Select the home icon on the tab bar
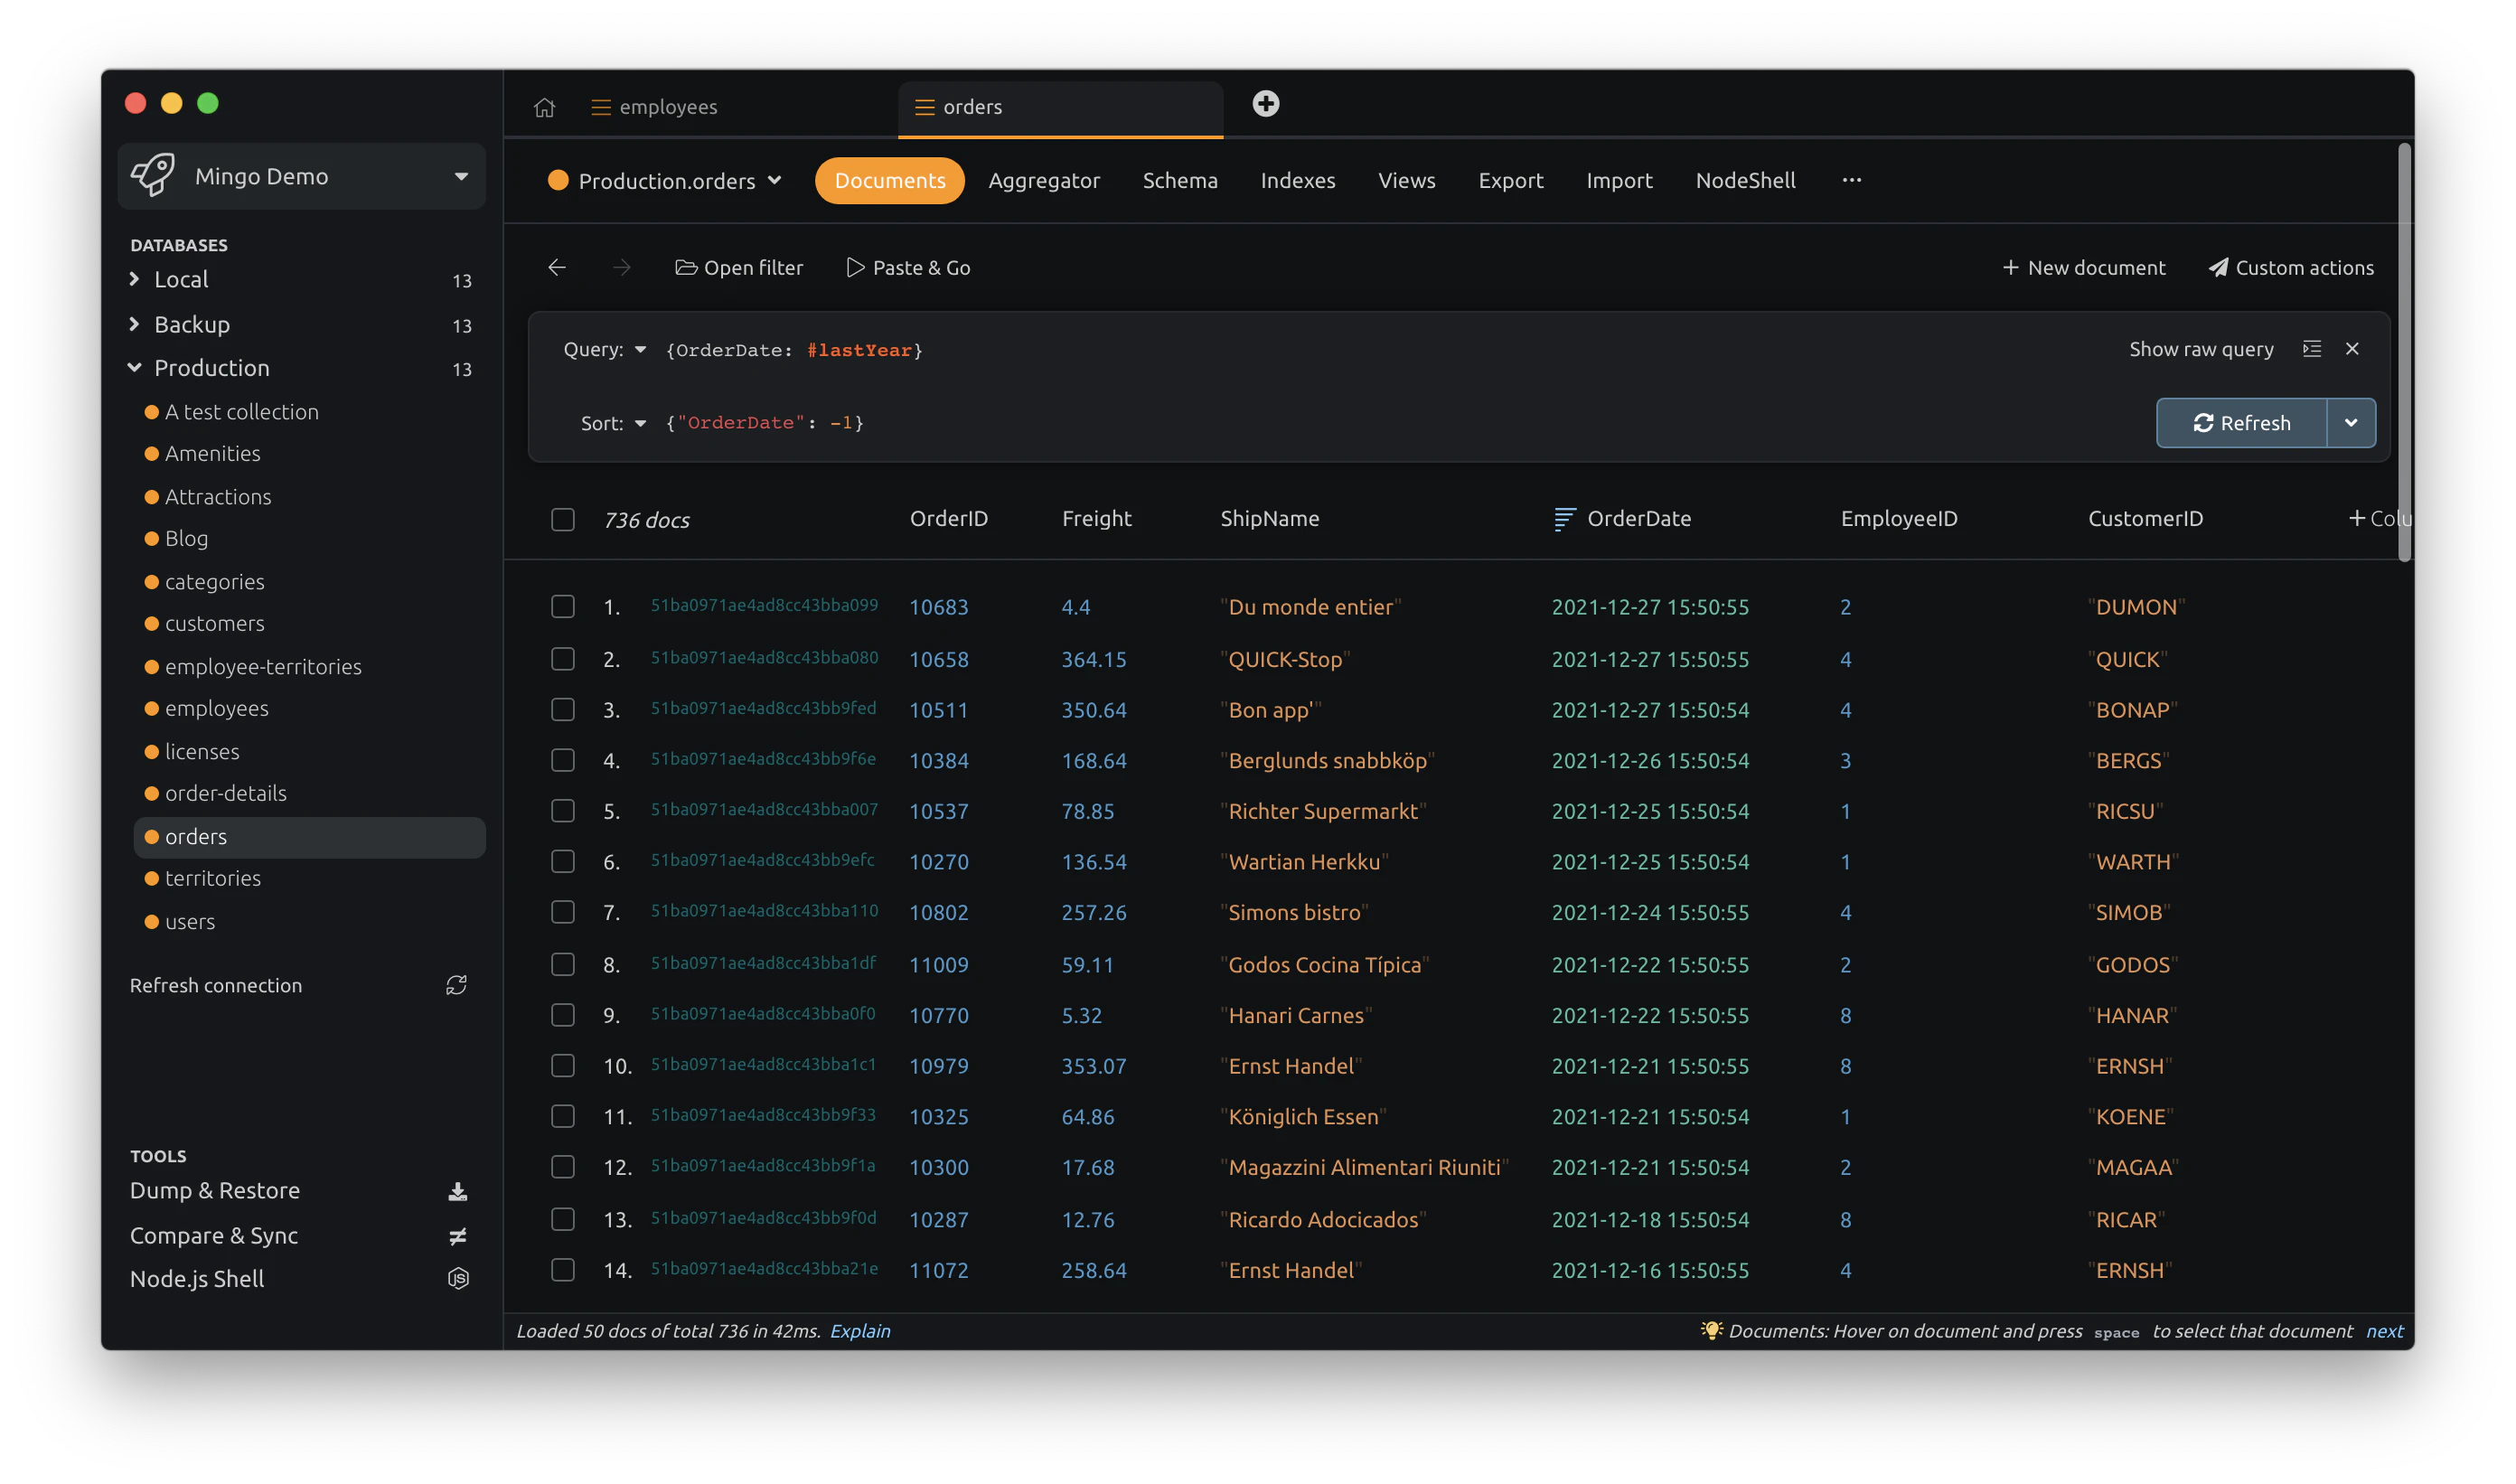This screenshot has width=2516, height=1484. [545, 106]
